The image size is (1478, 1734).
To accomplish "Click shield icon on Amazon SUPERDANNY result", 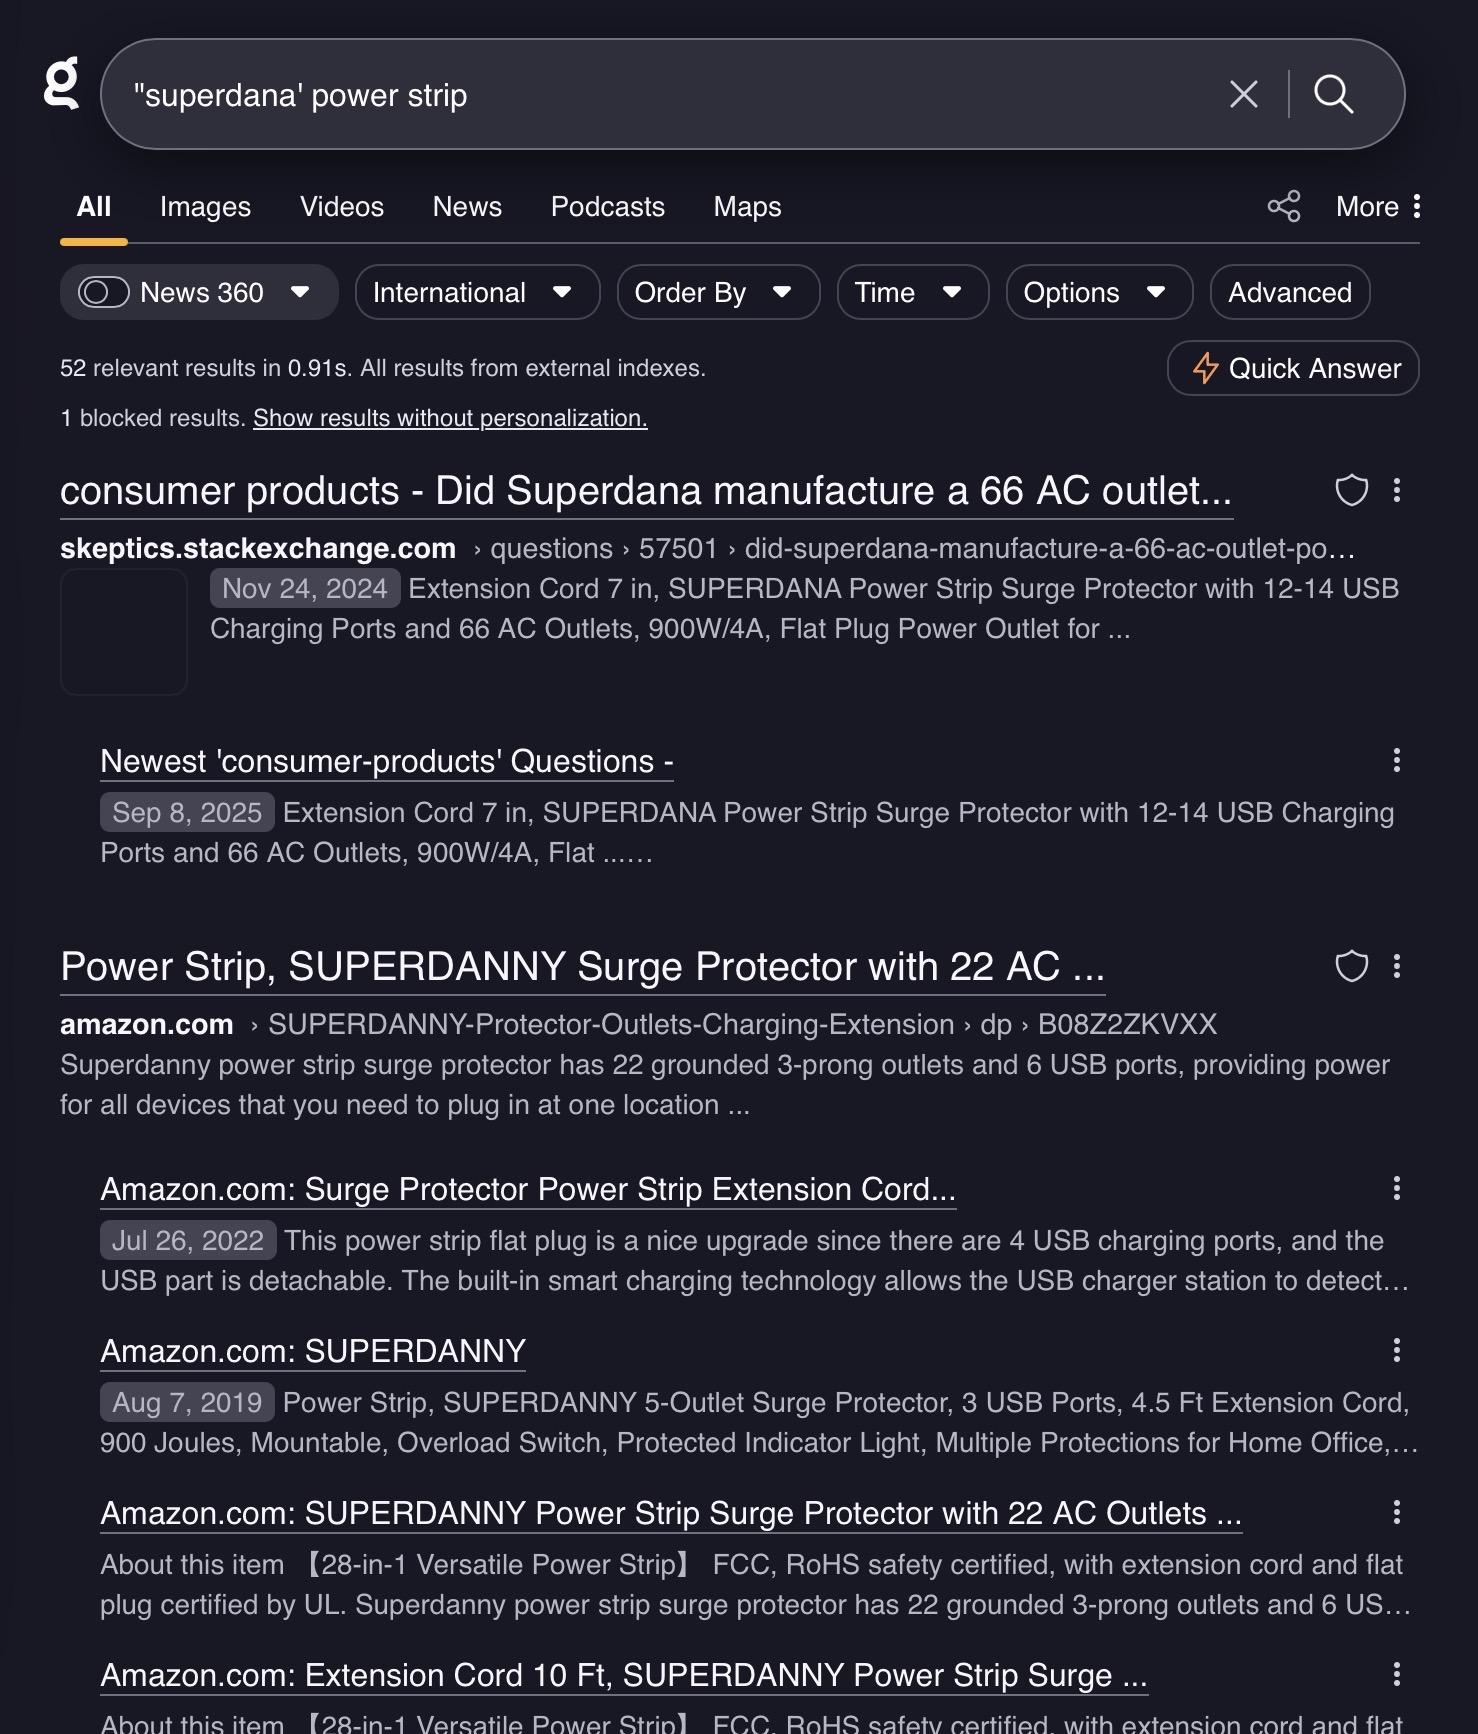I will [1351, 966].
